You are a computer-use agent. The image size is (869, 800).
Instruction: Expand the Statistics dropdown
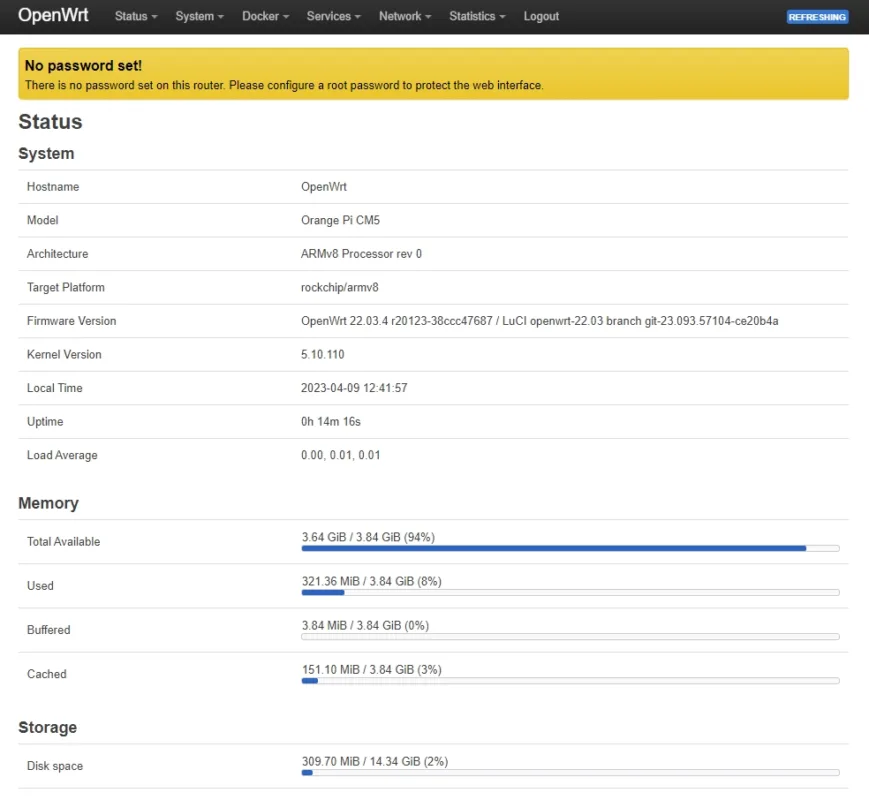pos(477,17)
